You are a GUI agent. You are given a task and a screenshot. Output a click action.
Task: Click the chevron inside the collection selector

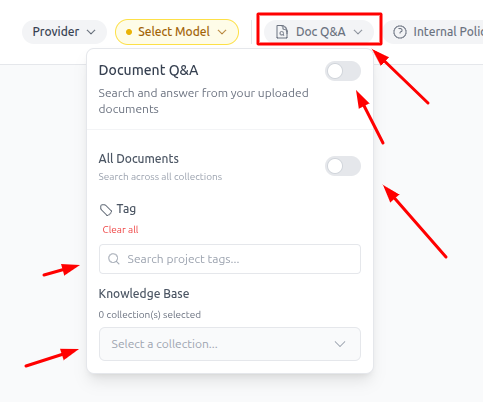(x=340, y=344)
